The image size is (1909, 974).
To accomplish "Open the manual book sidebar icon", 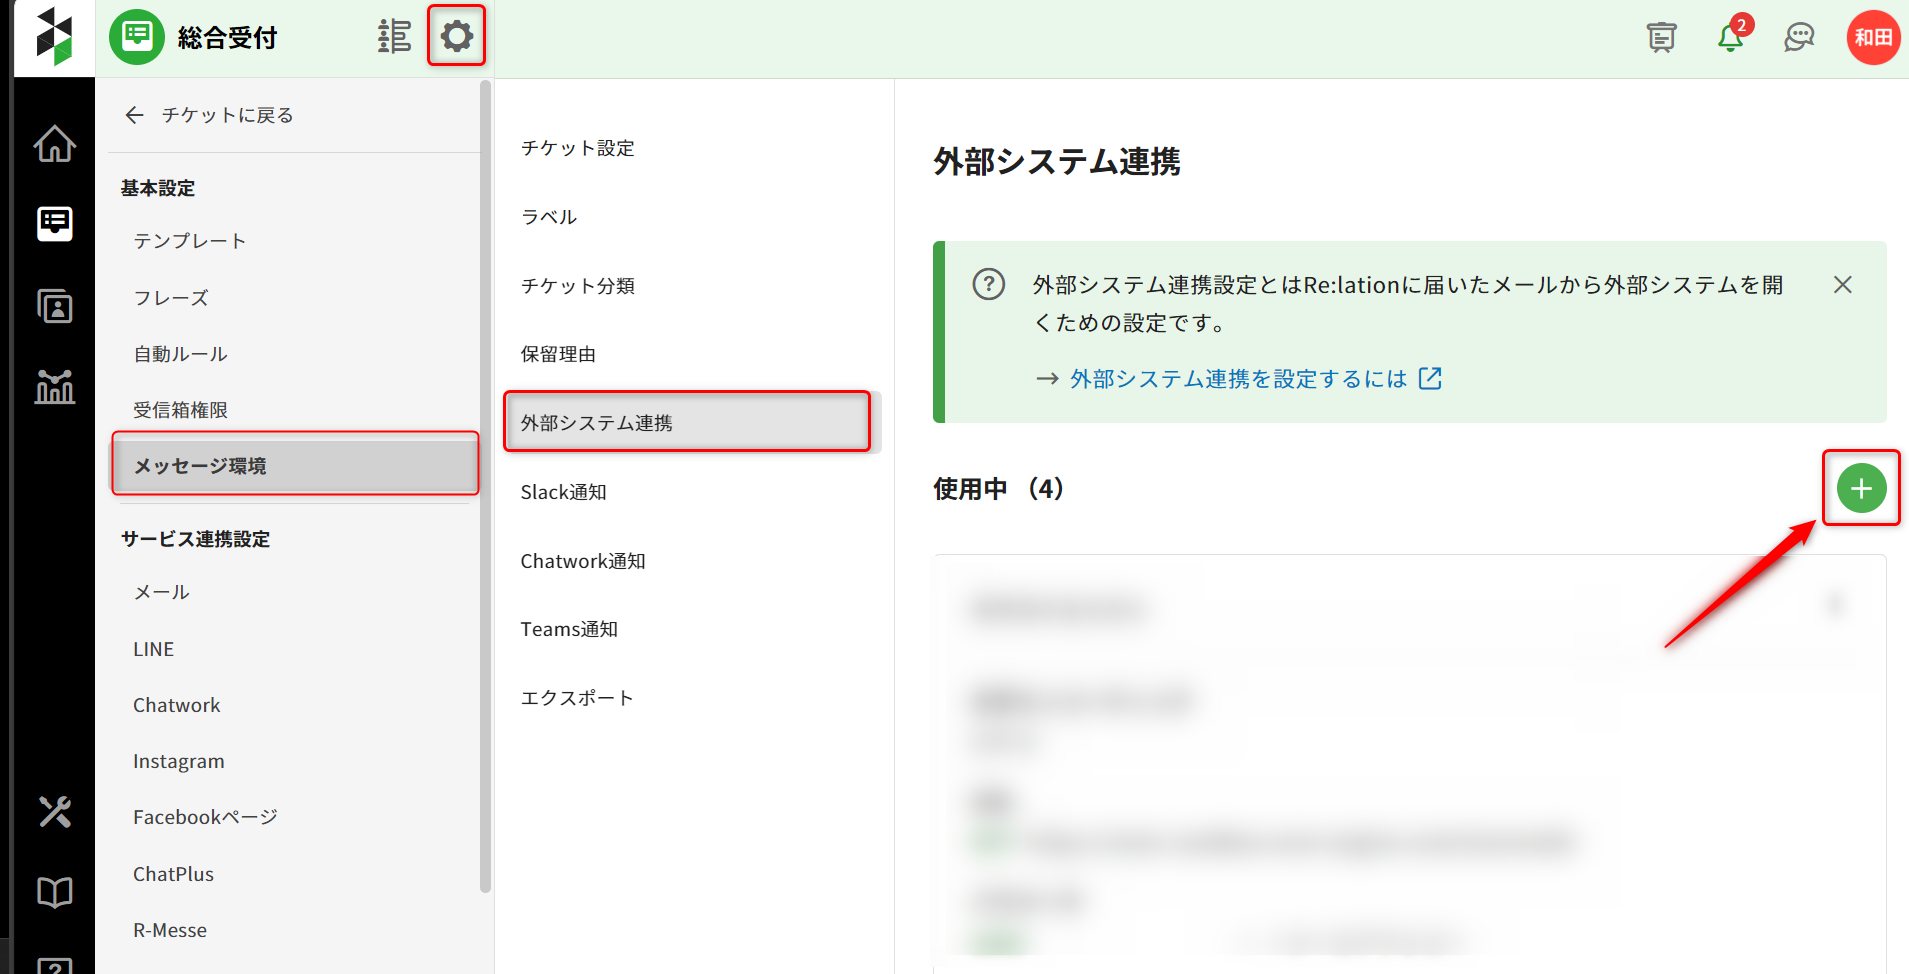I will coord(54,892).
